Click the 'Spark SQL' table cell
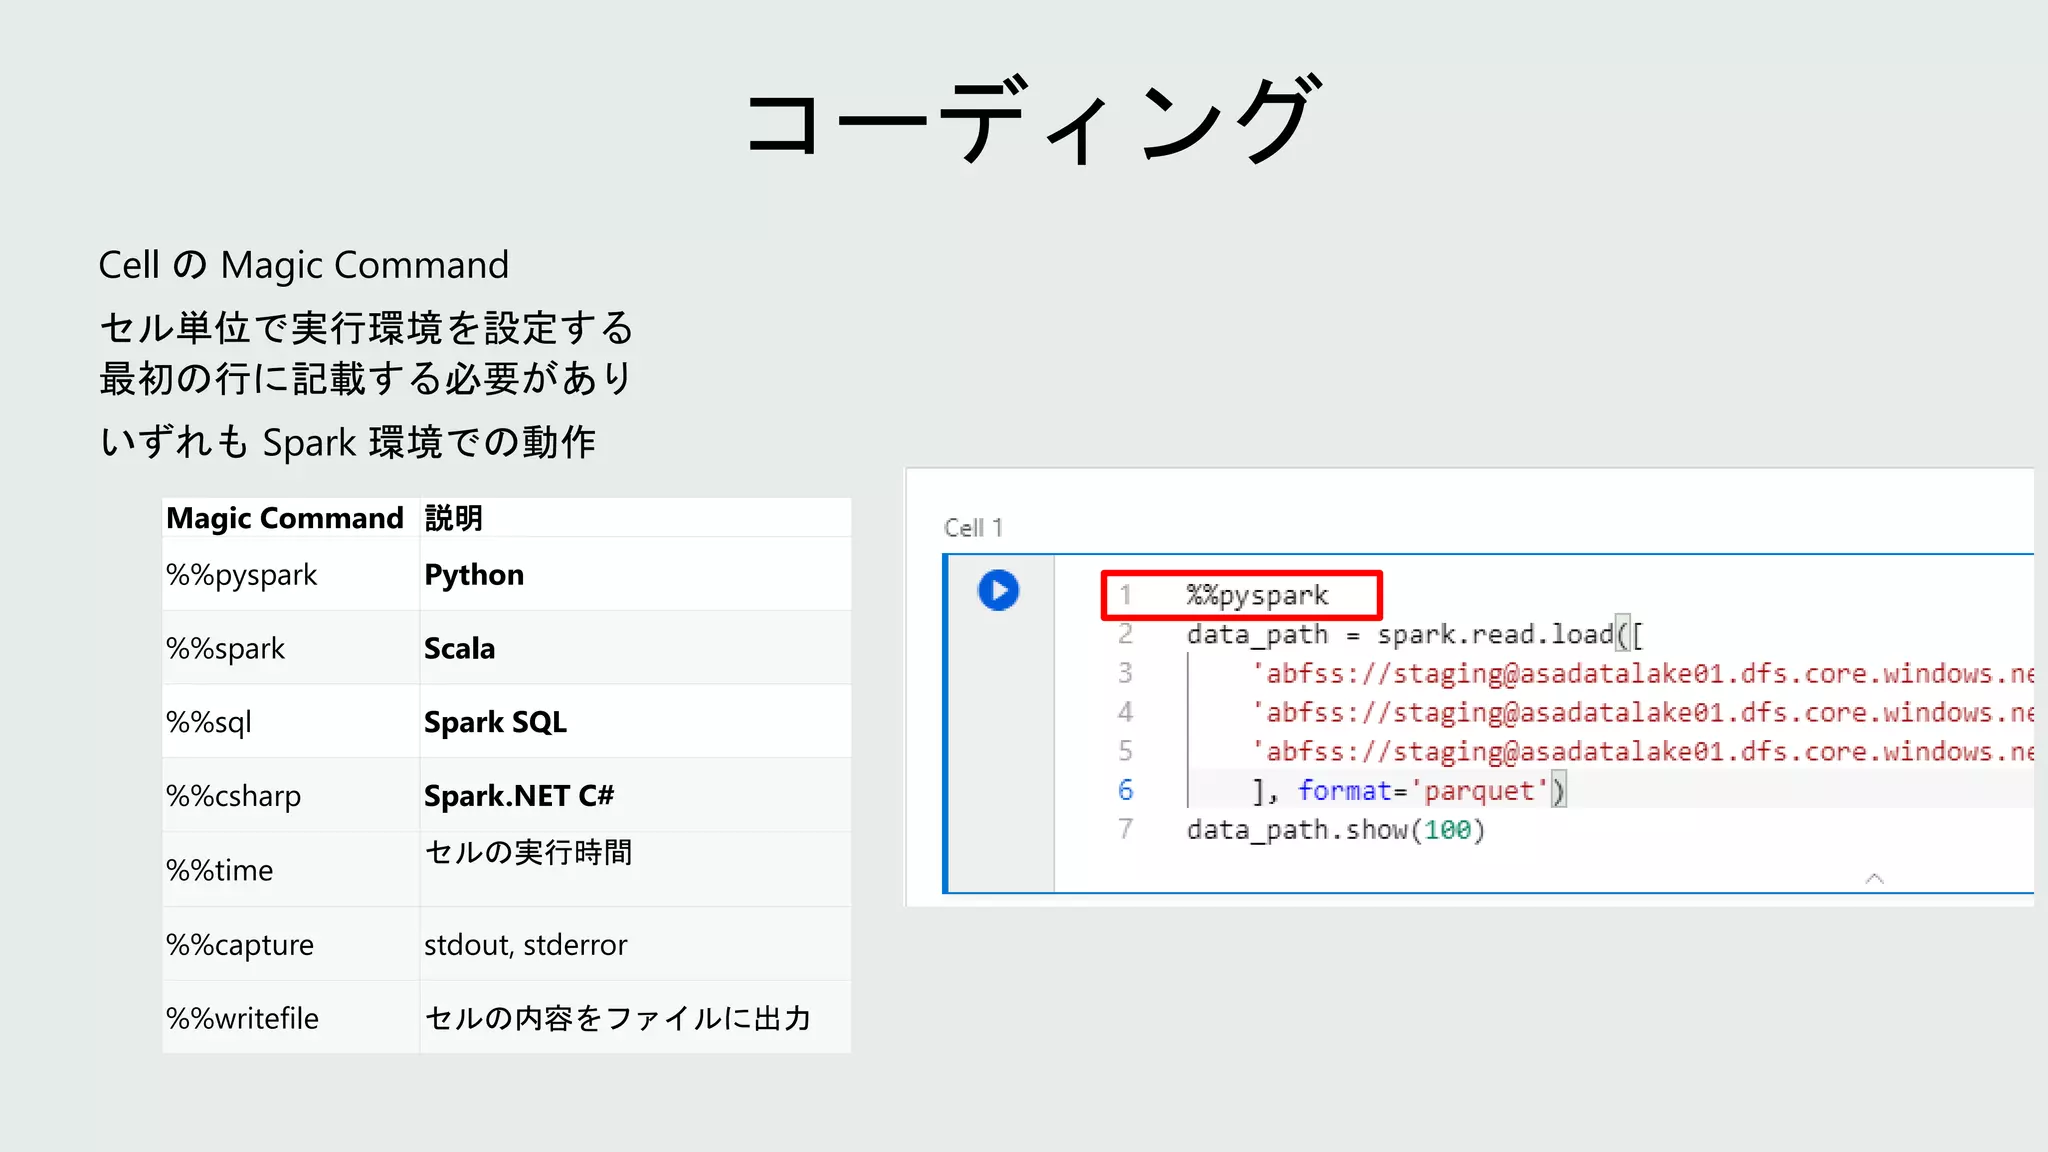This screenshot has height=1152, width=2048. [636, 722]
